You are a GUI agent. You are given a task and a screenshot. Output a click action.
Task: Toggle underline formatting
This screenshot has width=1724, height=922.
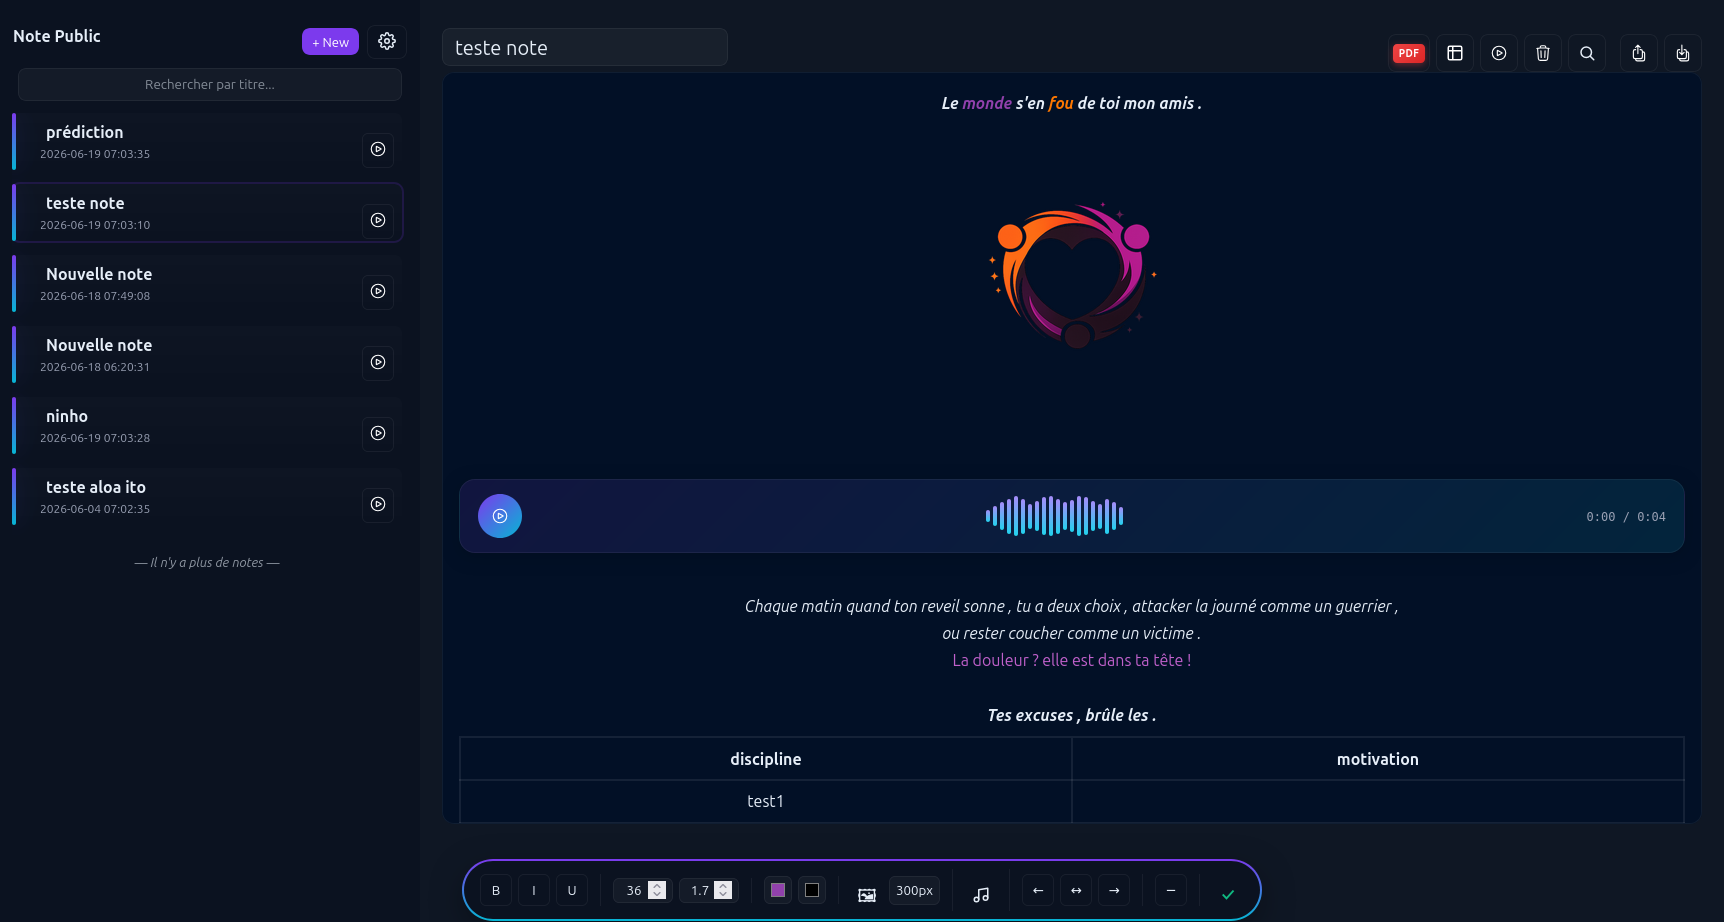pos(572,890)
